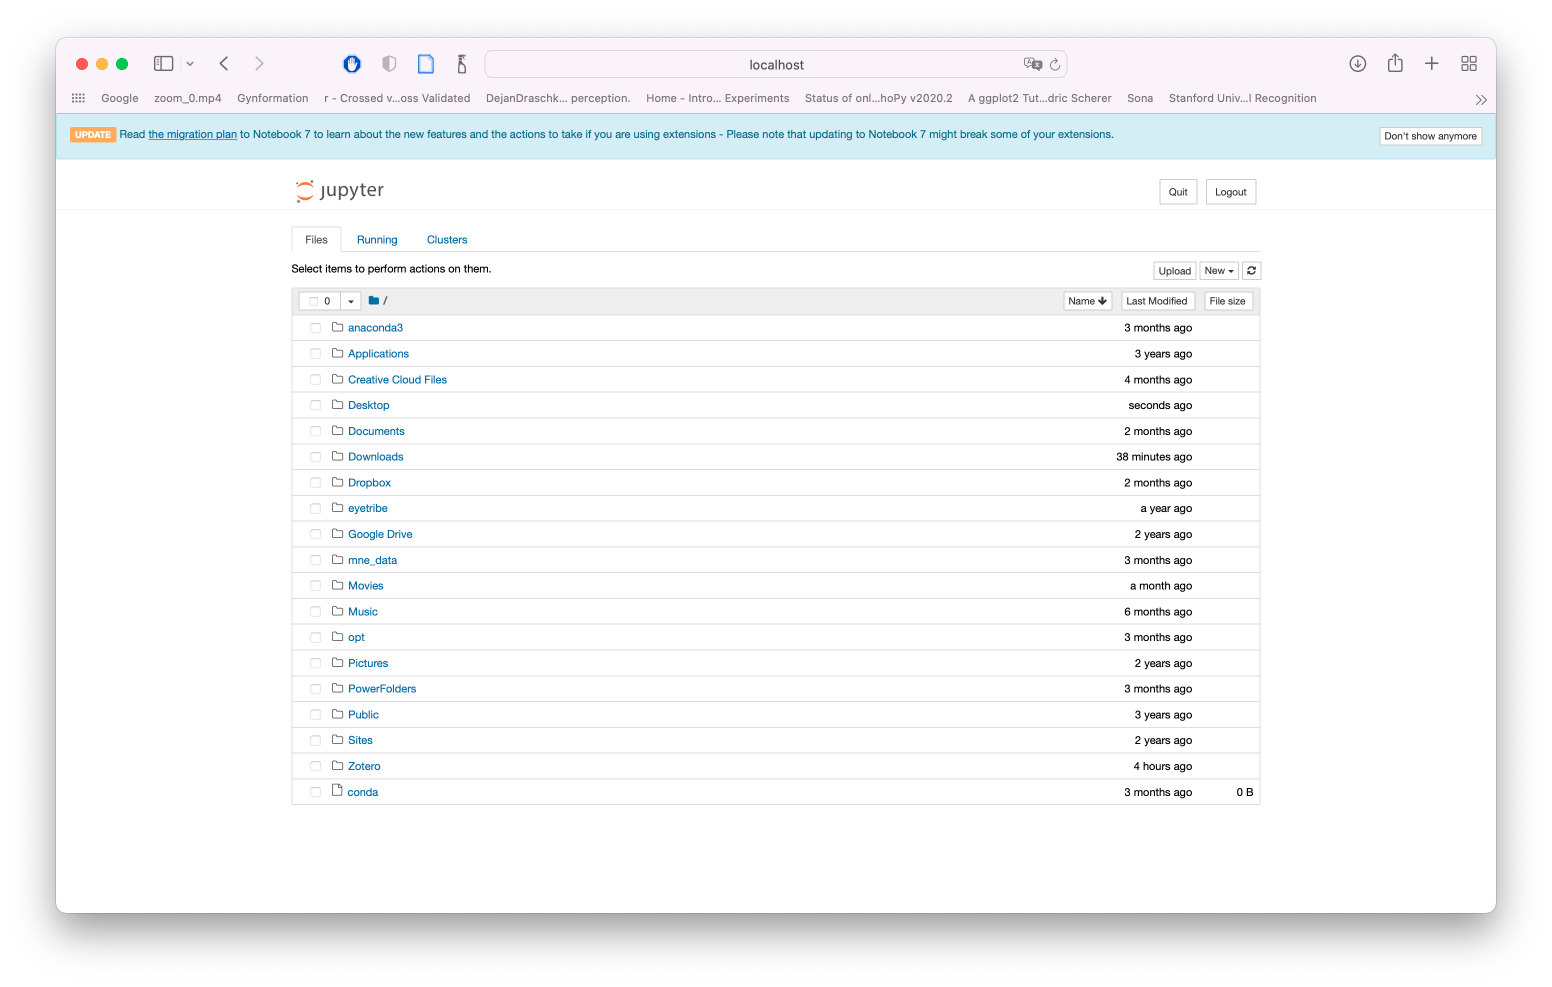Open the Sites folder link
The height and width of the screenshot is (987, 1552).
pos(360,740)
